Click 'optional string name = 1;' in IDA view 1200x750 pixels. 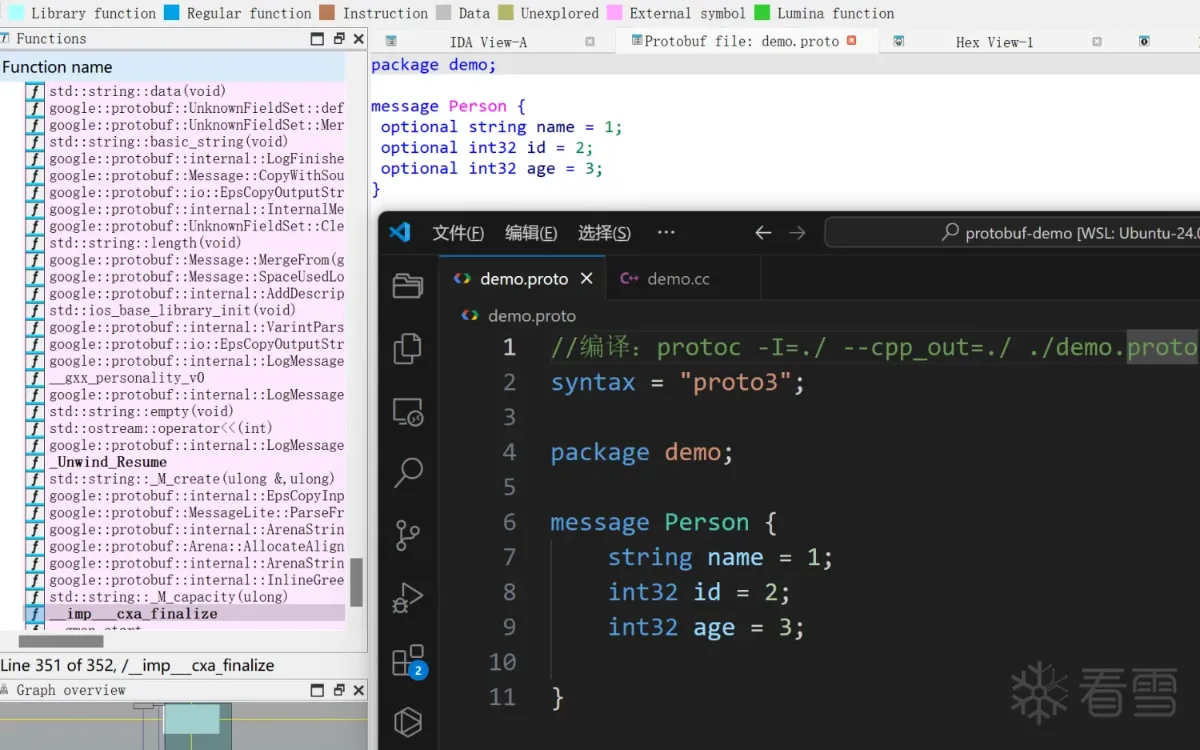[501, 127]
